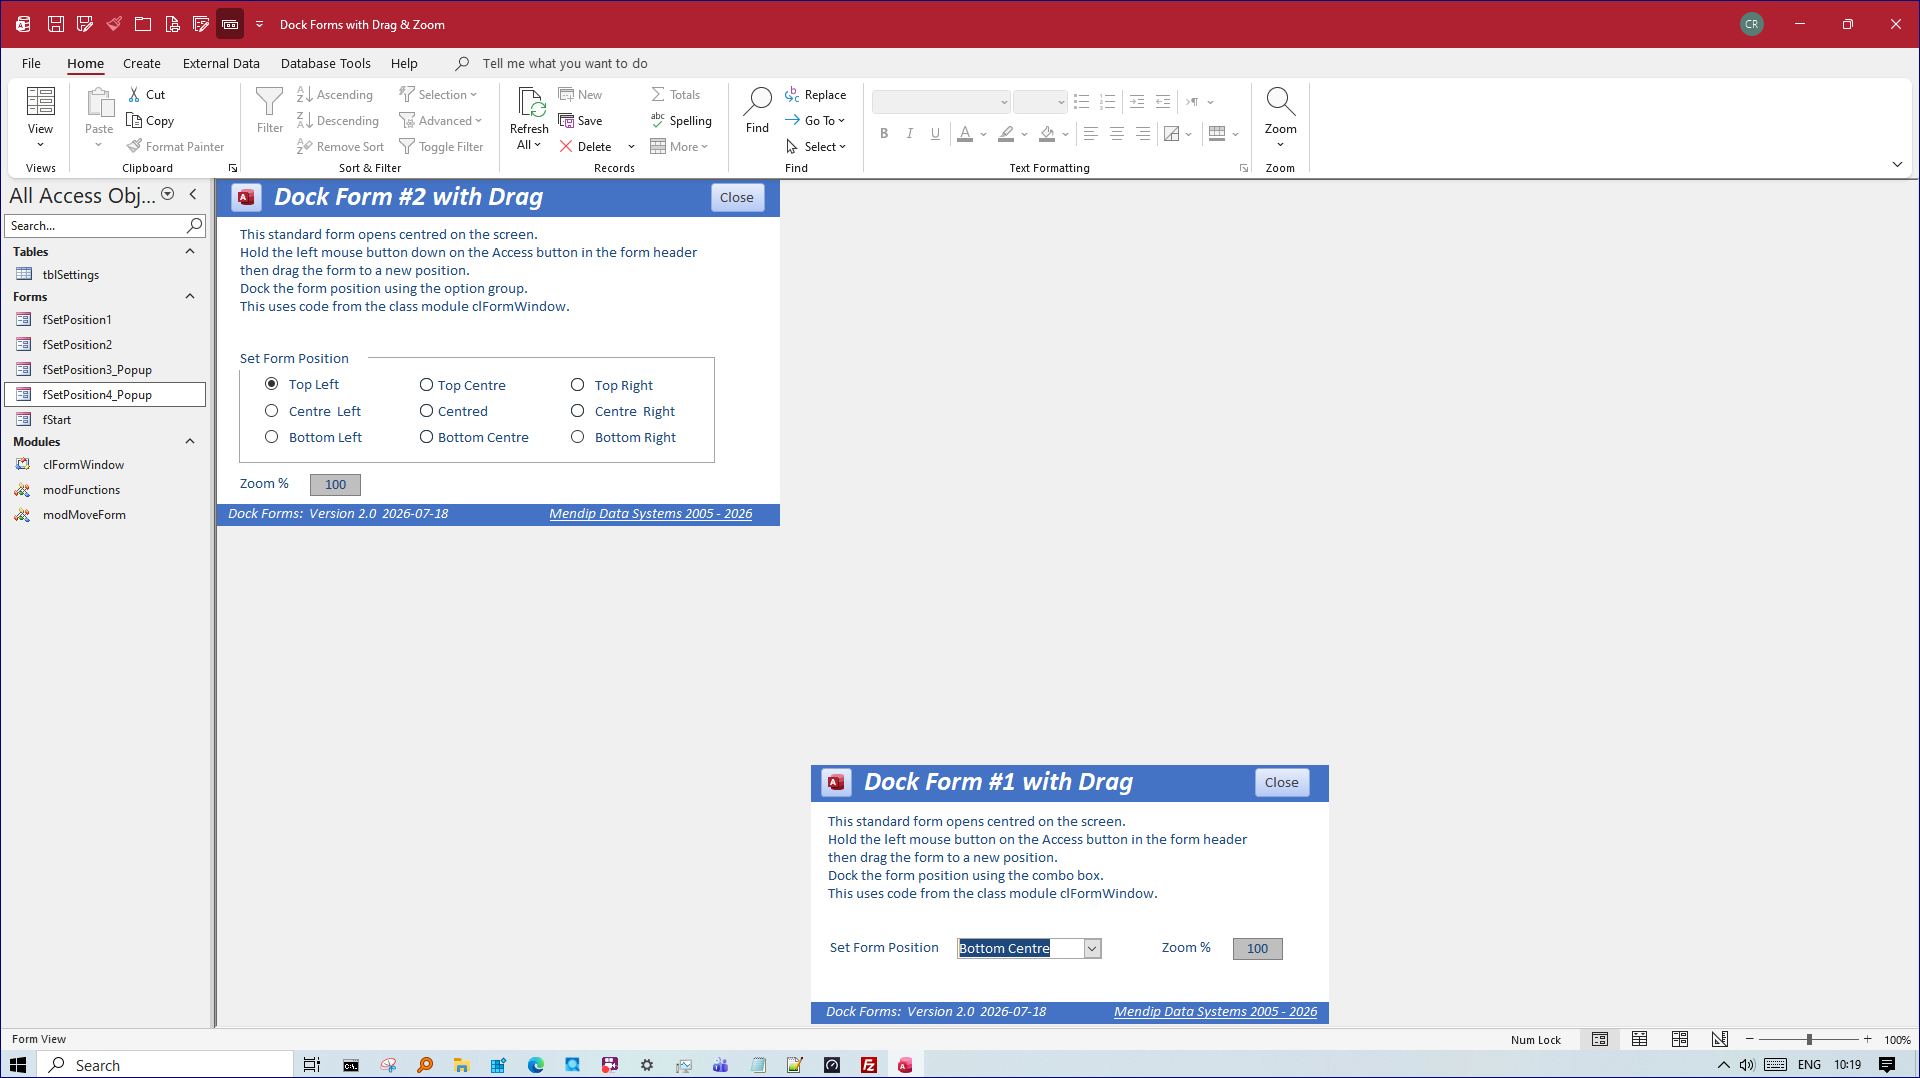1920x1078 pixels.
Task: Click the status bar zoom slider handle
Action: point(1809,1040)
